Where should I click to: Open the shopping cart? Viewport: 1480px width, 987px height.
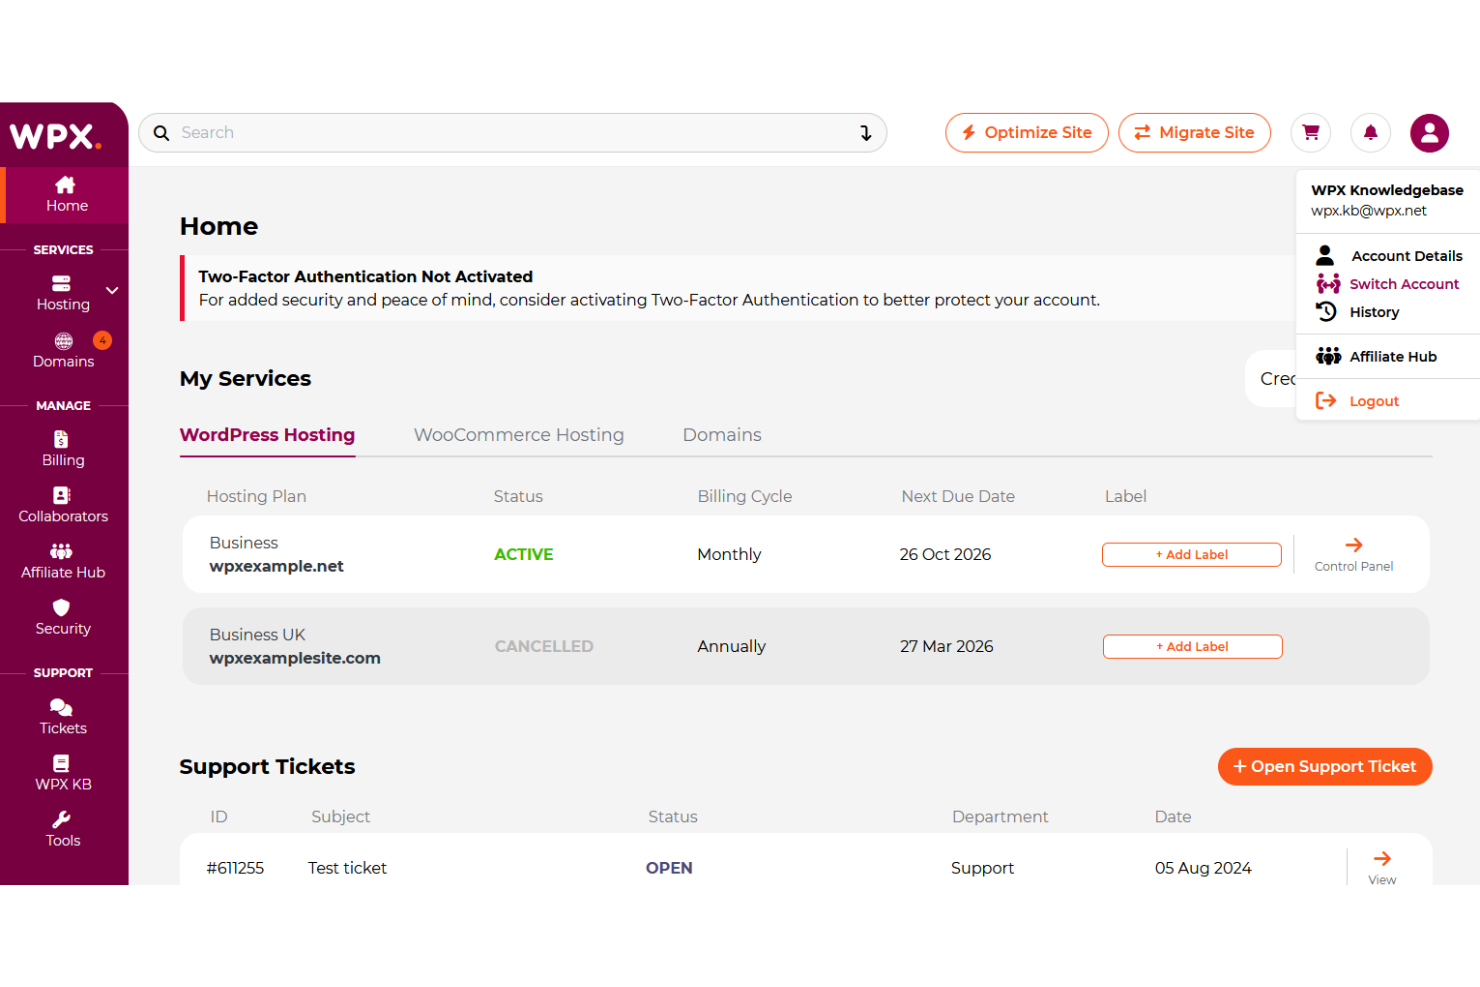click(1310, 132)
